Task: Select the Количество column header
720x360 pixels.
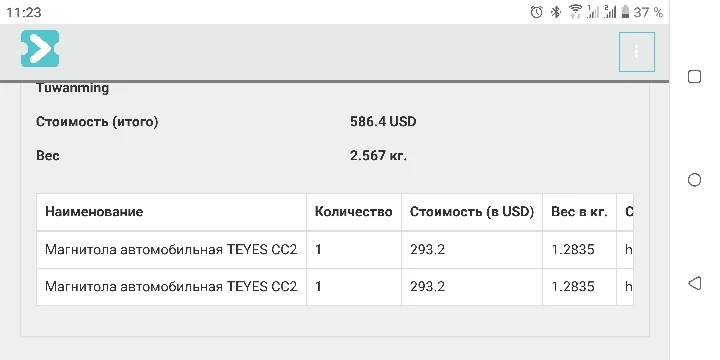Action: click(x=354, y=212)
